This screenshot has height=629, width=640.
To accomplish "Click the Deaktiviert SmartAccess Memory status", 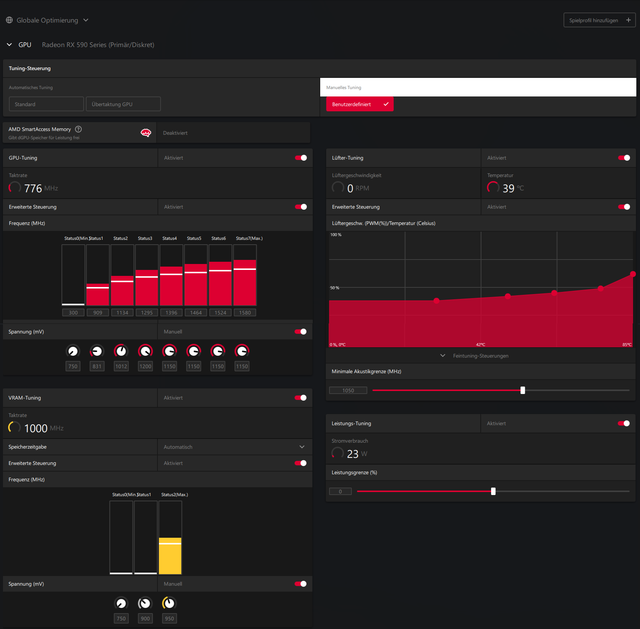I will click(x=175, y=133).
